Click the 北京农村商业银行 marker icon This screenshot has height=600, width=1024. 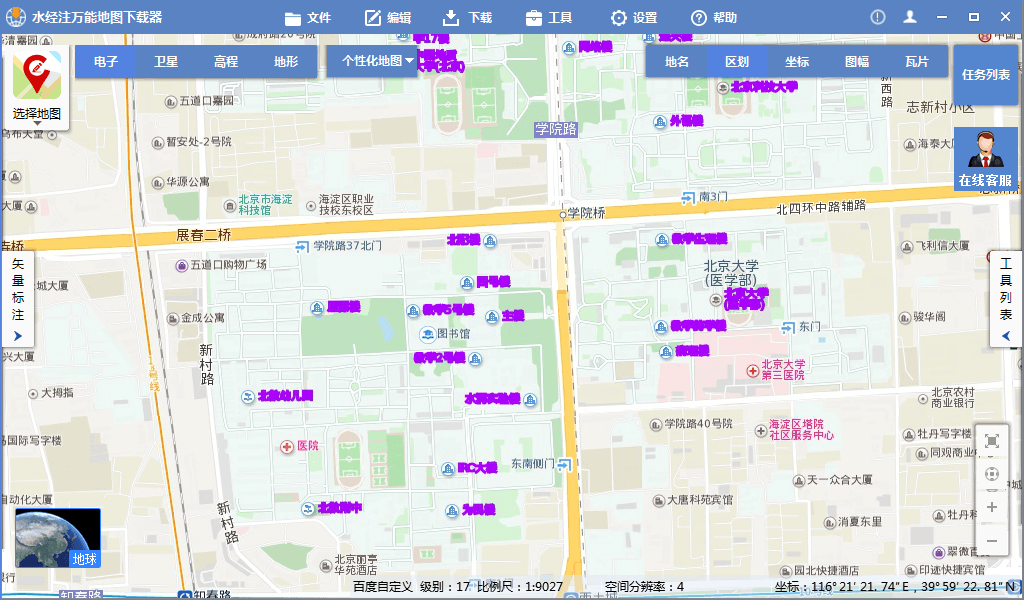(x=923, y=399)
